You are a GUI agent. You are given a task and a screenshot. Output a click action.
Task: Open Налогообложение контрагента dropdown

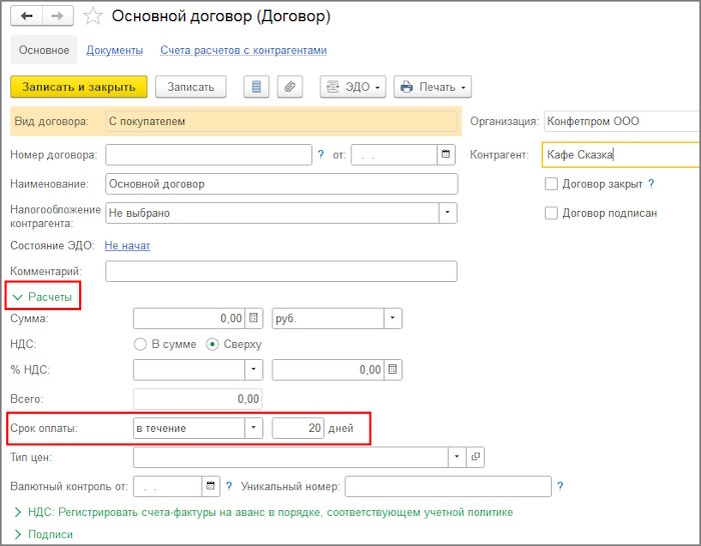click(x=448, y=213)
